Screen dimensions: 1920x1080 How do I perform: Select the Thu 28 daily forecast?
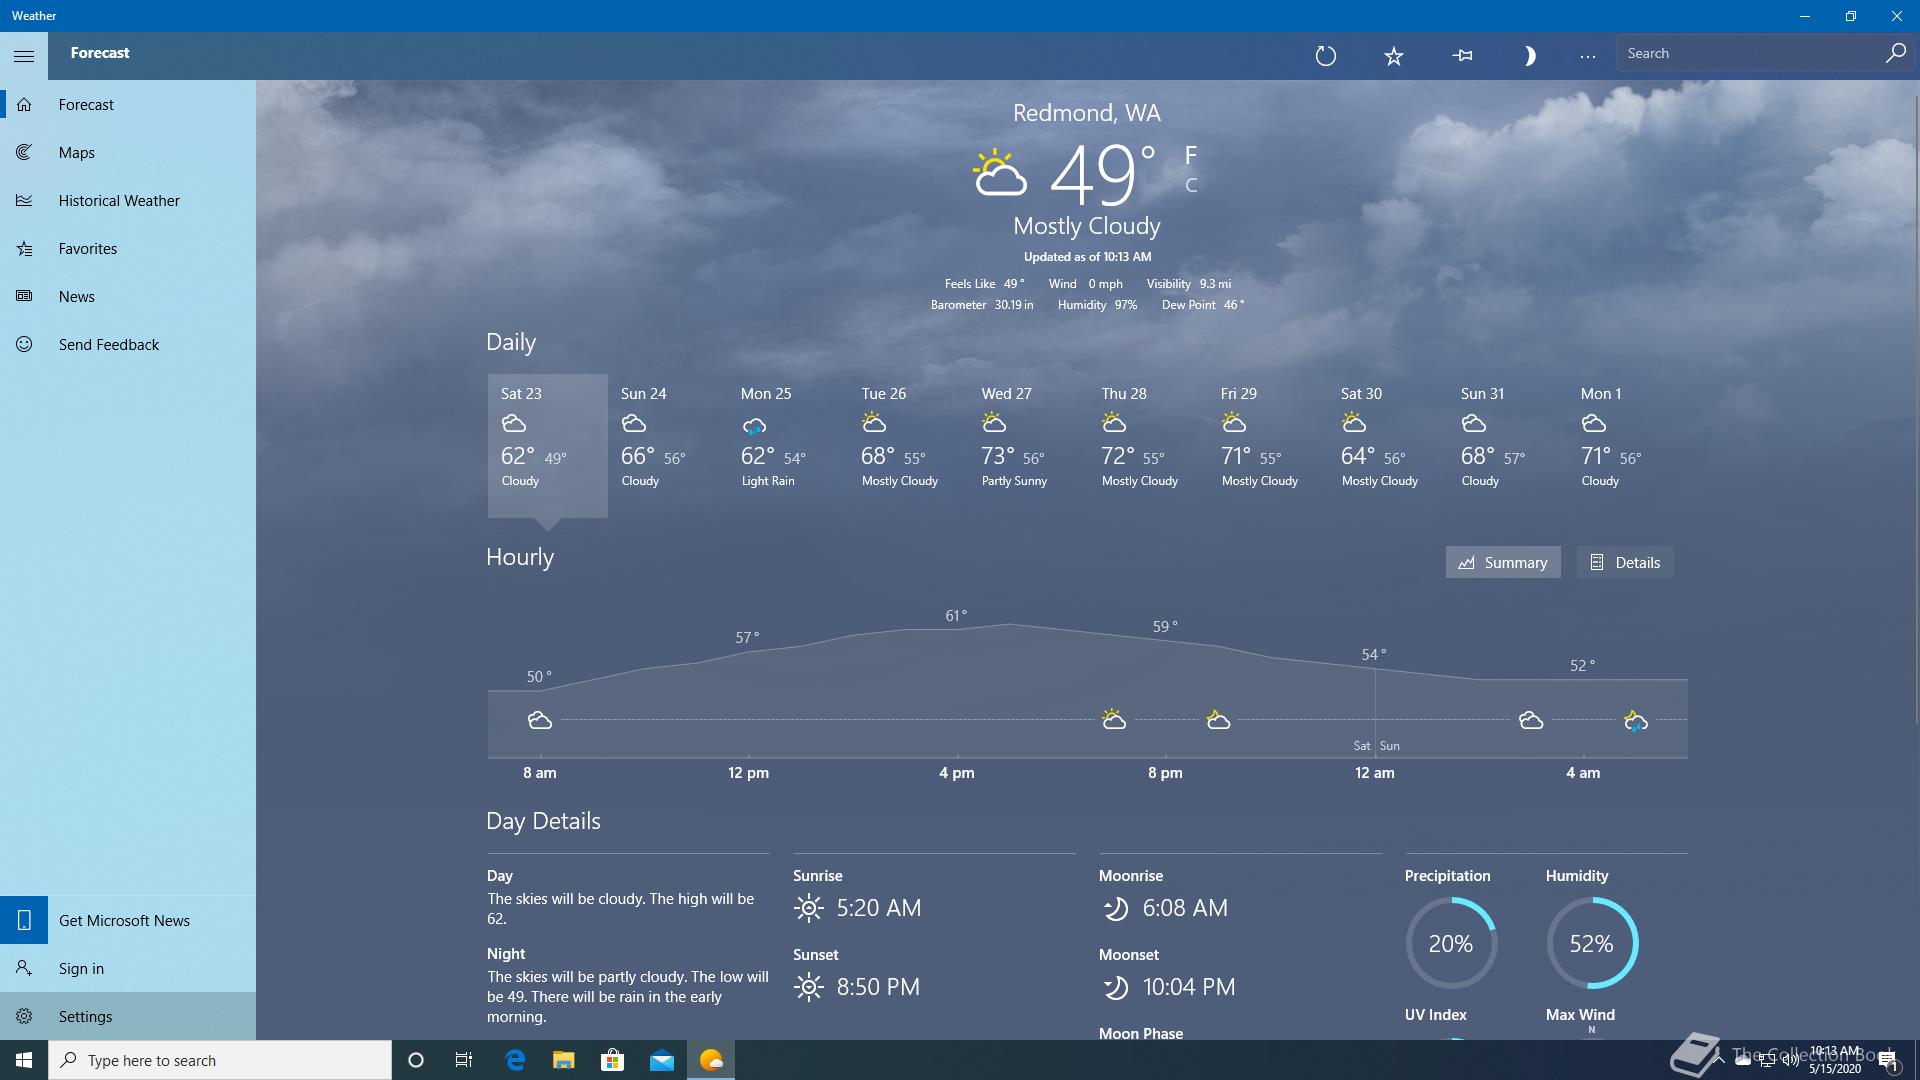1147,445
